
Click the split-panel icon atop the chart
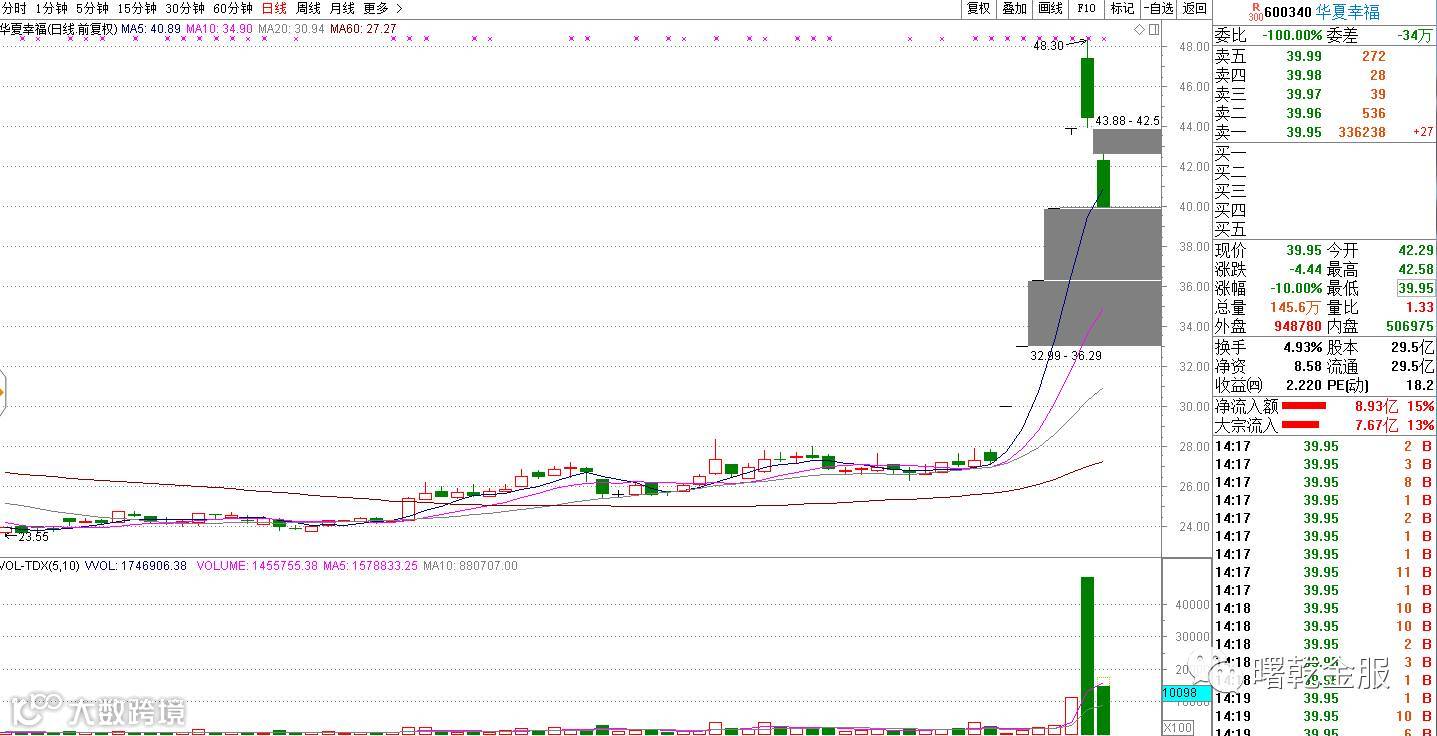tap(1154, 29)
